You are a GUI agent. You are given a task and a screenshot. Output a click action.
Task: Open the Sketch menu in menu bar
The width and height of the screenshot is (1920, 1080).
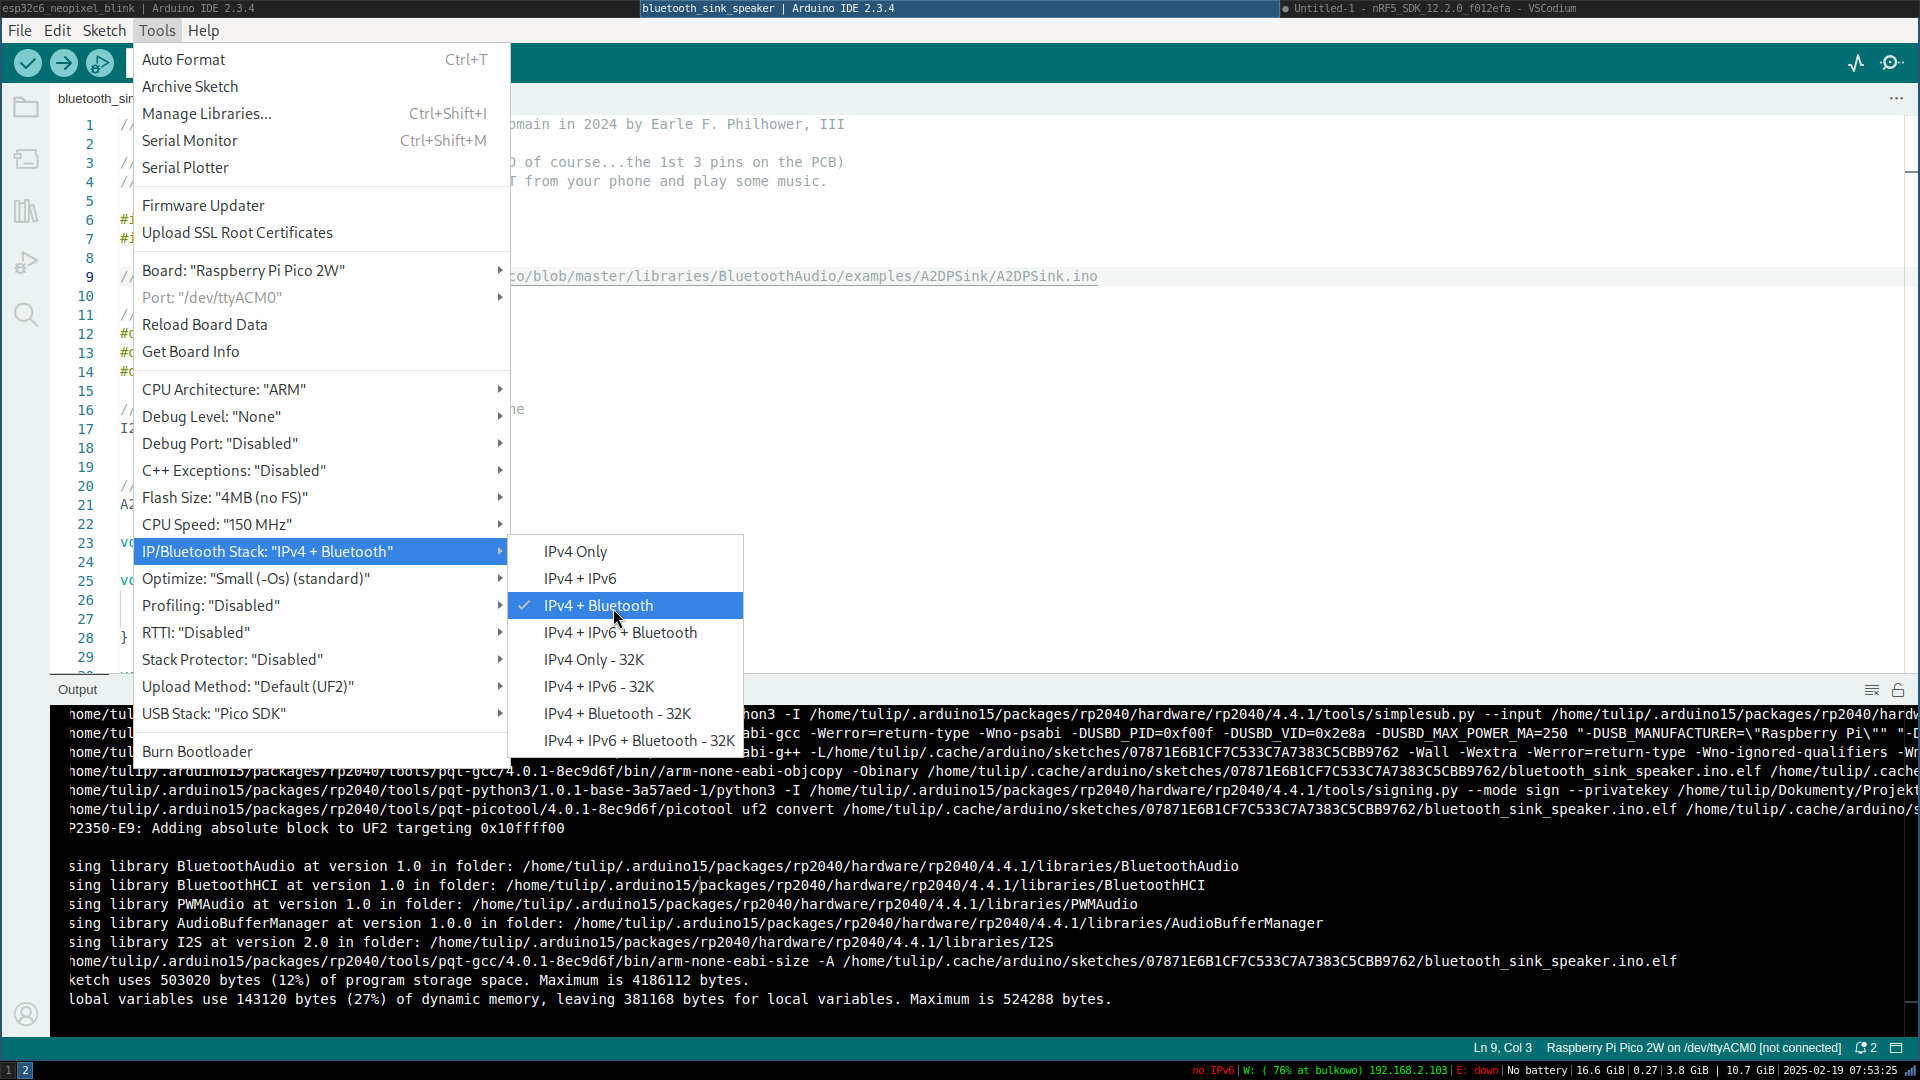coord(104,31)
